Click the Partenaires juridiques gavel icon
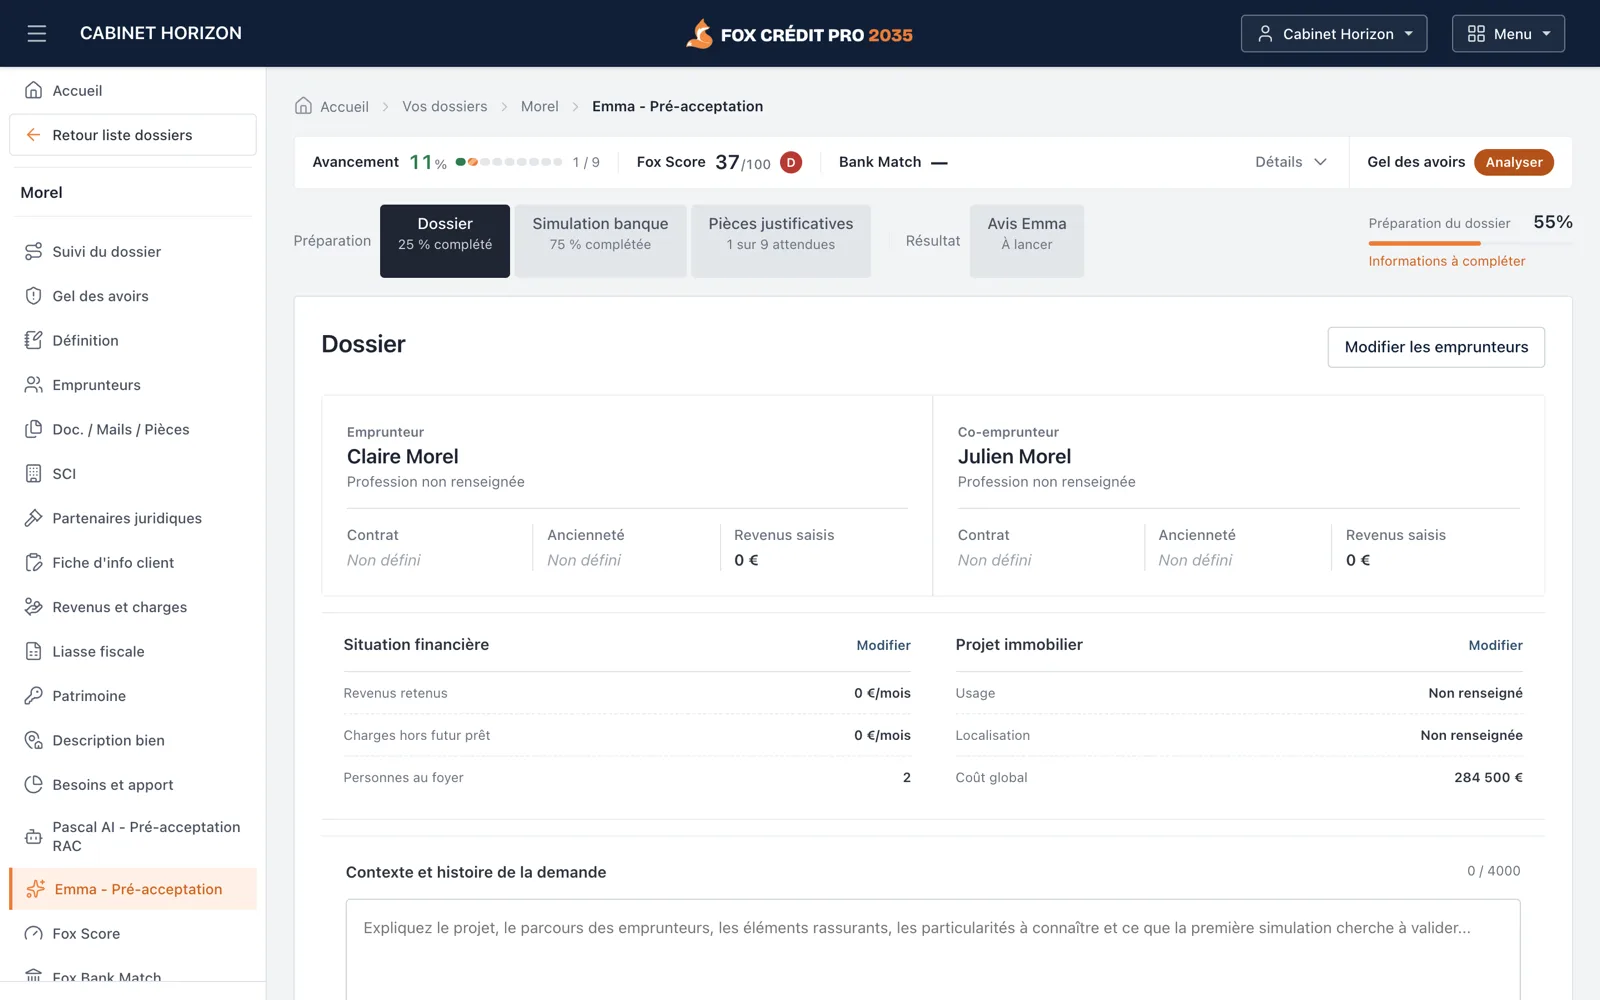 point(33,518)
